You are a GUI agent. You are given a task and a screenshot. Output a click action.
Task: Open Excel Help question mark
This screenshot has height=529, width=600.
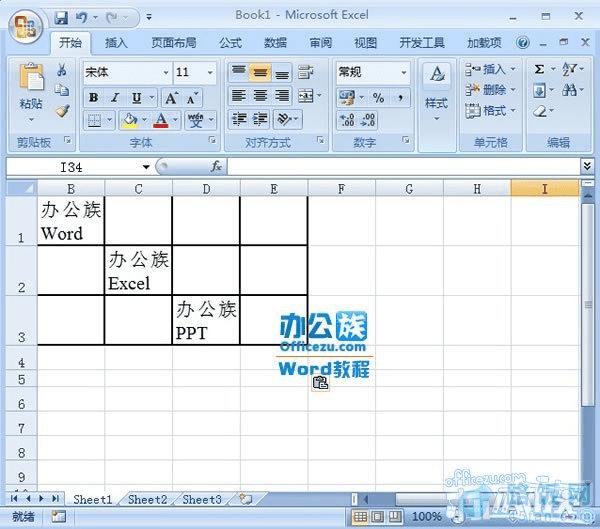[x=523, y=42]
